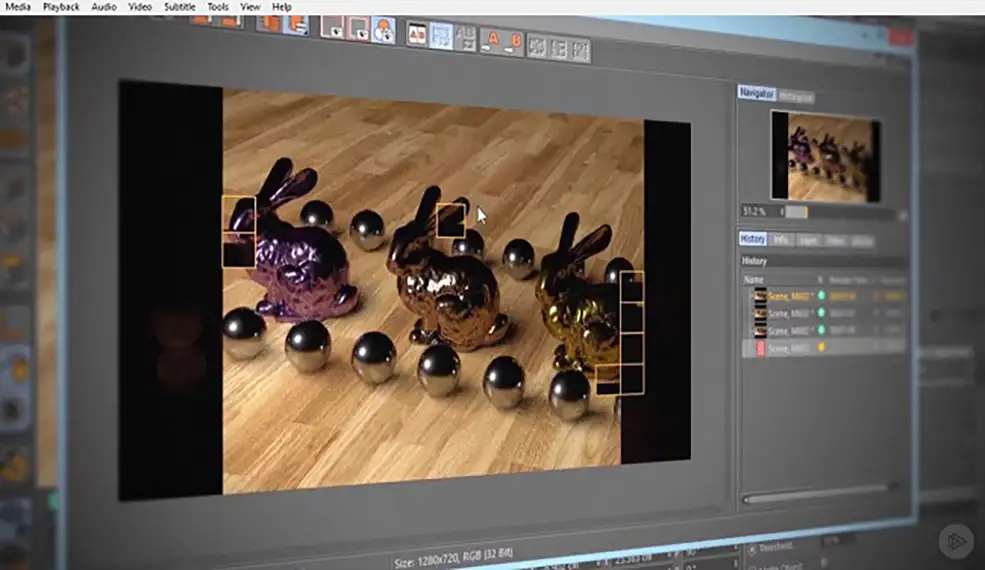Switch to the History tab
Screen dimensions: 985x570
tap(753, 239)
